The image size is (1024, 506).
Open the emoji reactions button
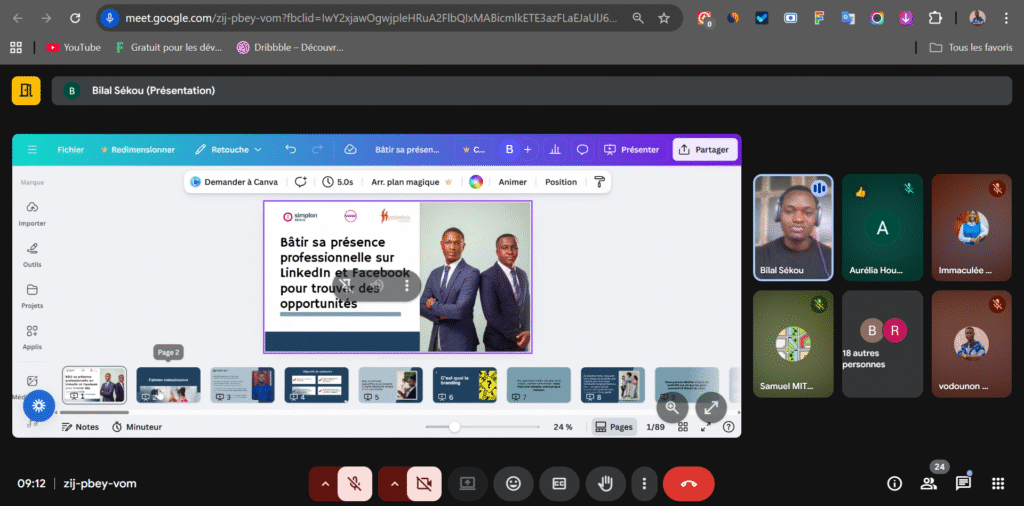click(x=513, y=483)
